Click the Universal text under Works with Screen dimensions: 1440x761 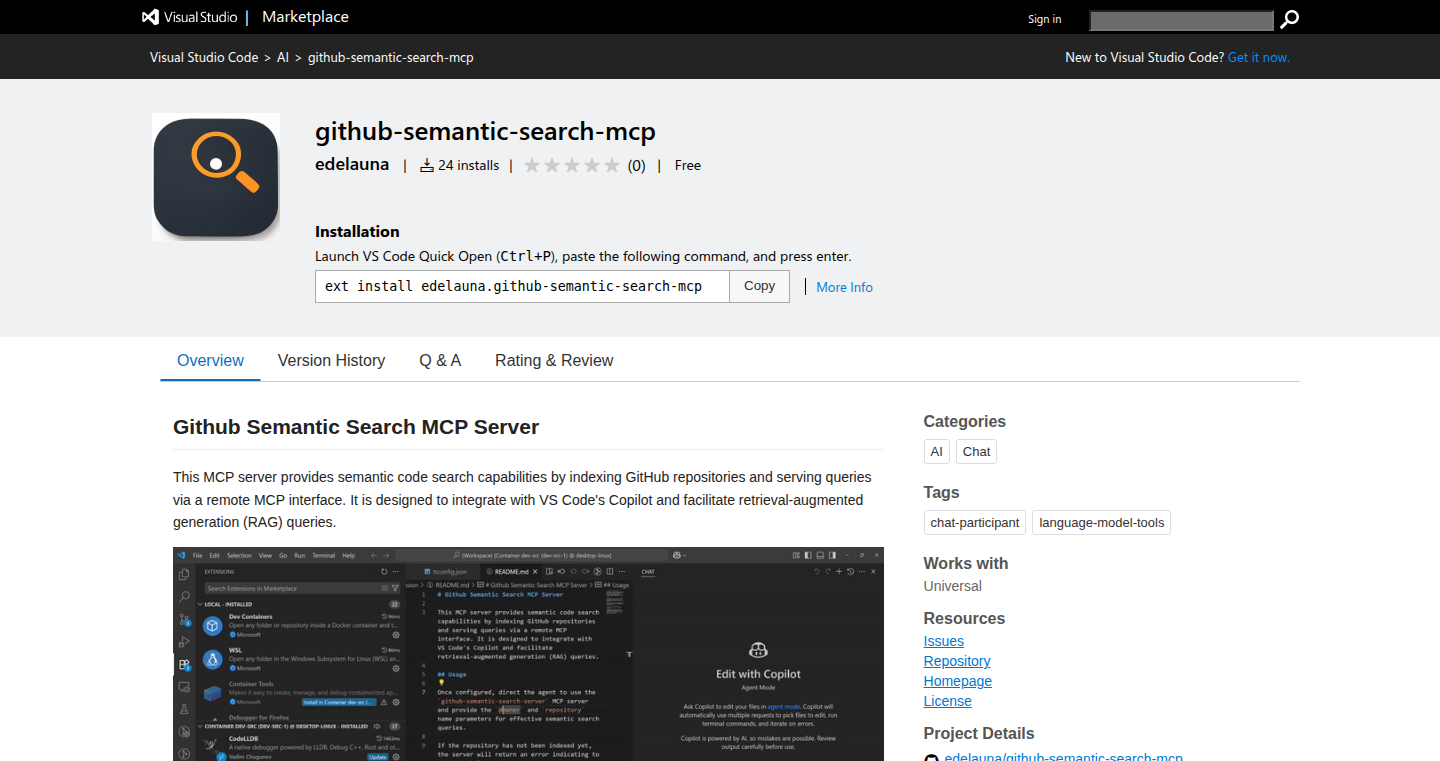[953, 586]
